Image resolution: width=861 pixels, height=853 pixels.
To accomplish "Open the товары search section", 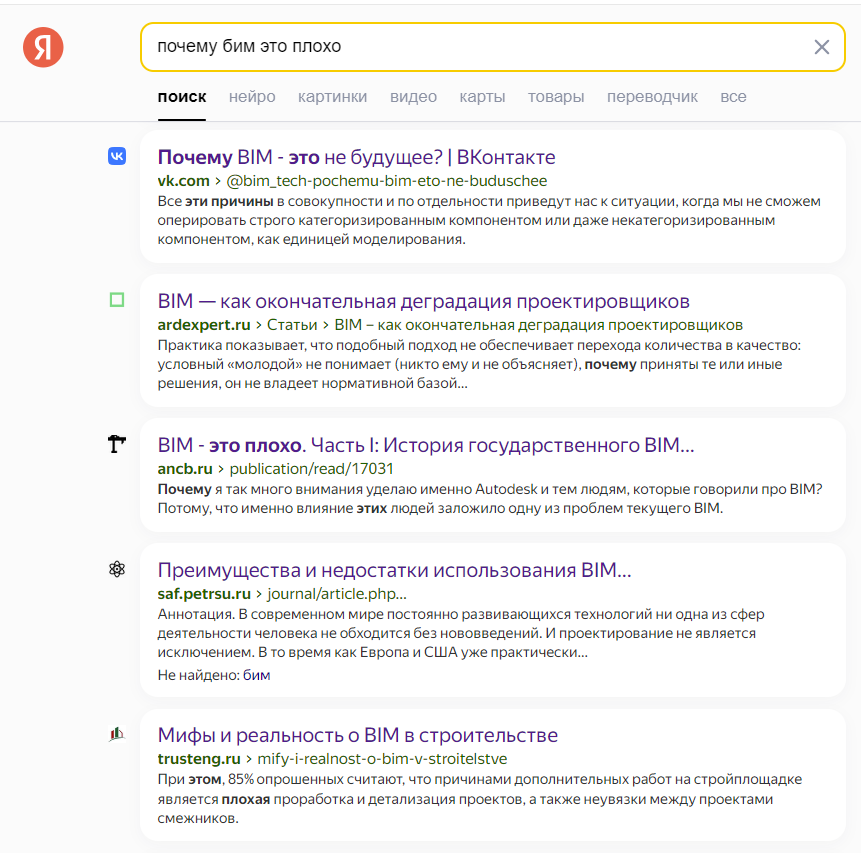I will 555,96.
